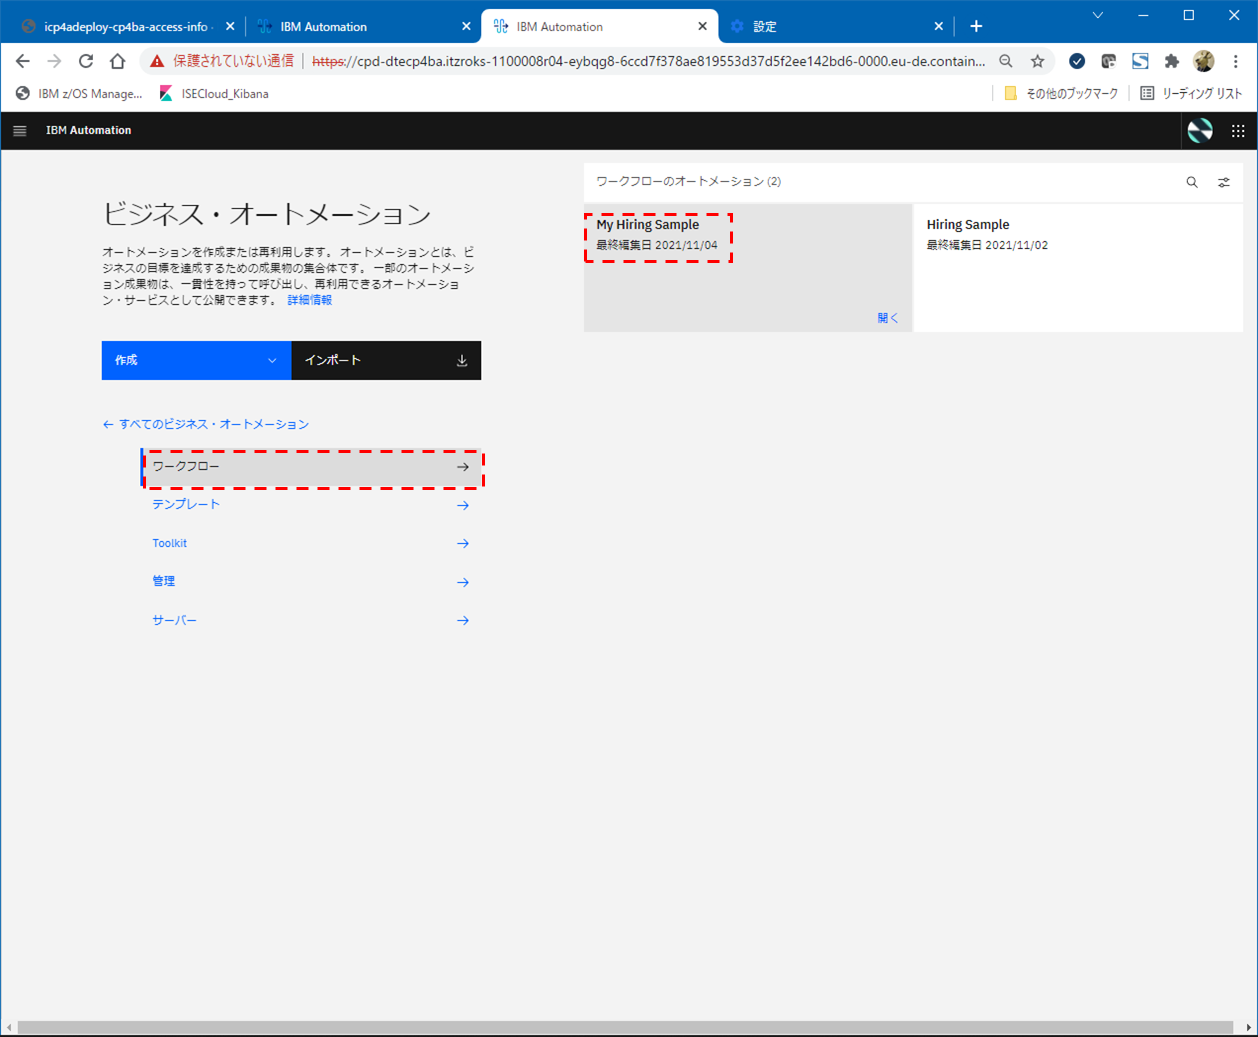The height and width of the screenshot is (1037, 1258).
Task: Click 開く on My Hiring Sample card
Action: (x=888, y=318)
